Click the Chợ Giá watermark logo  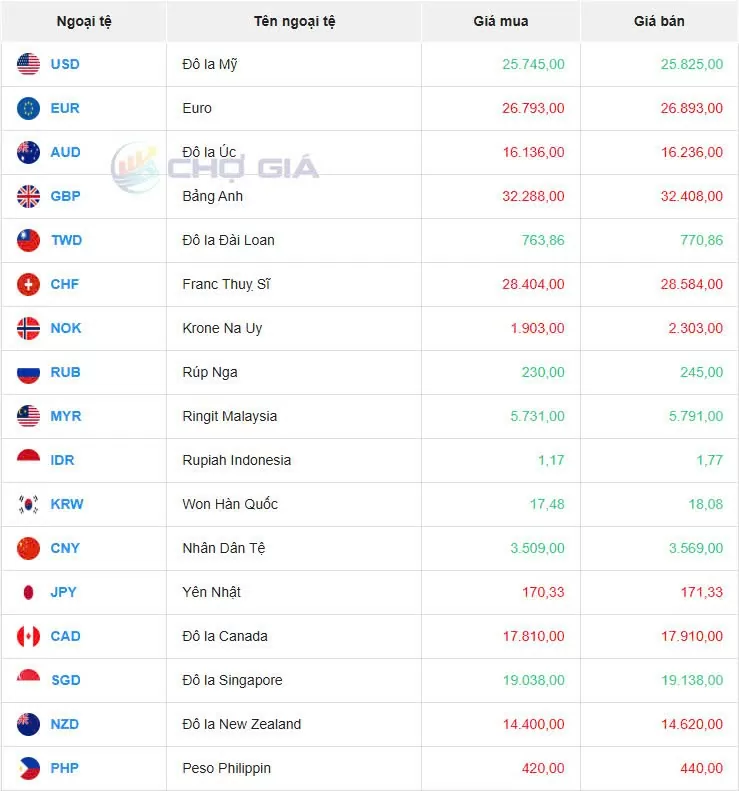coord(215,166)
